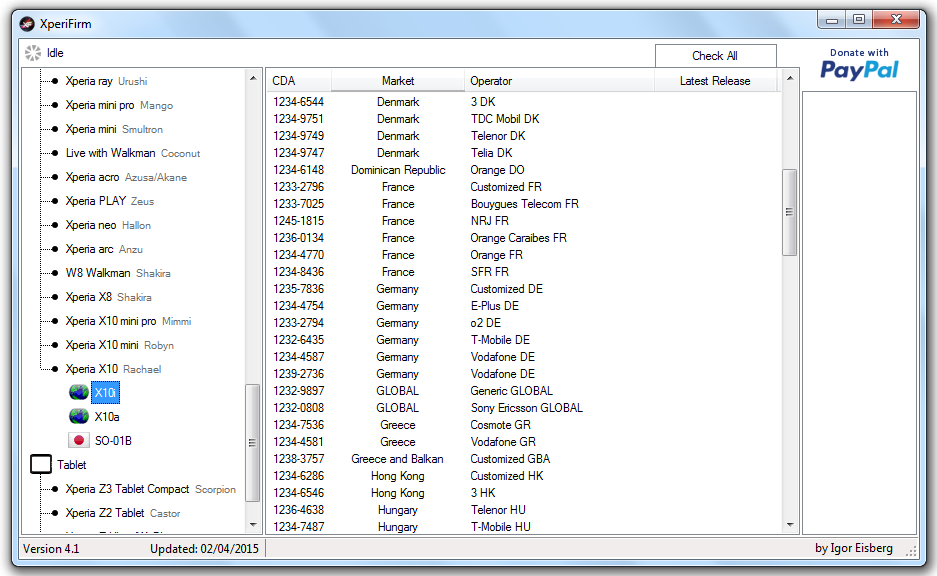Select the E-Plus DE row

(523, 306)
